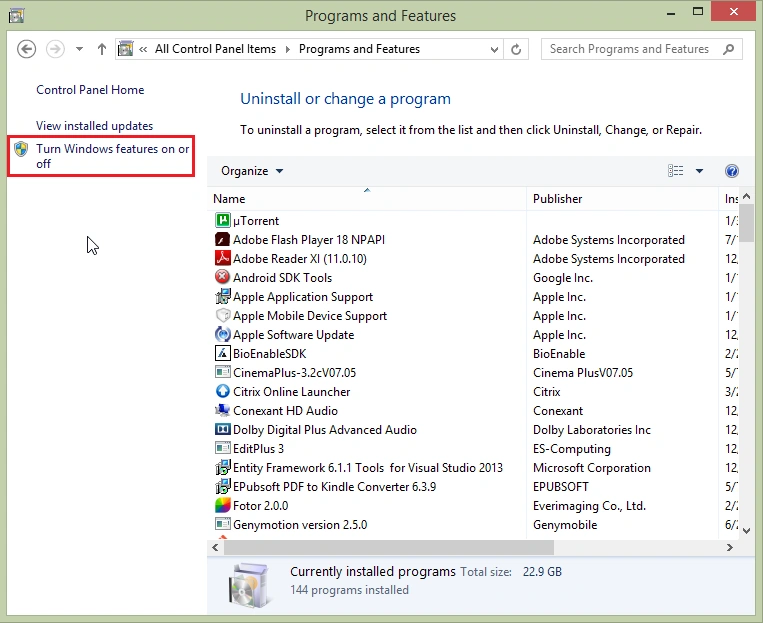Click the search magnifier icon
This screenshot has height=623, width=763.
728,49
